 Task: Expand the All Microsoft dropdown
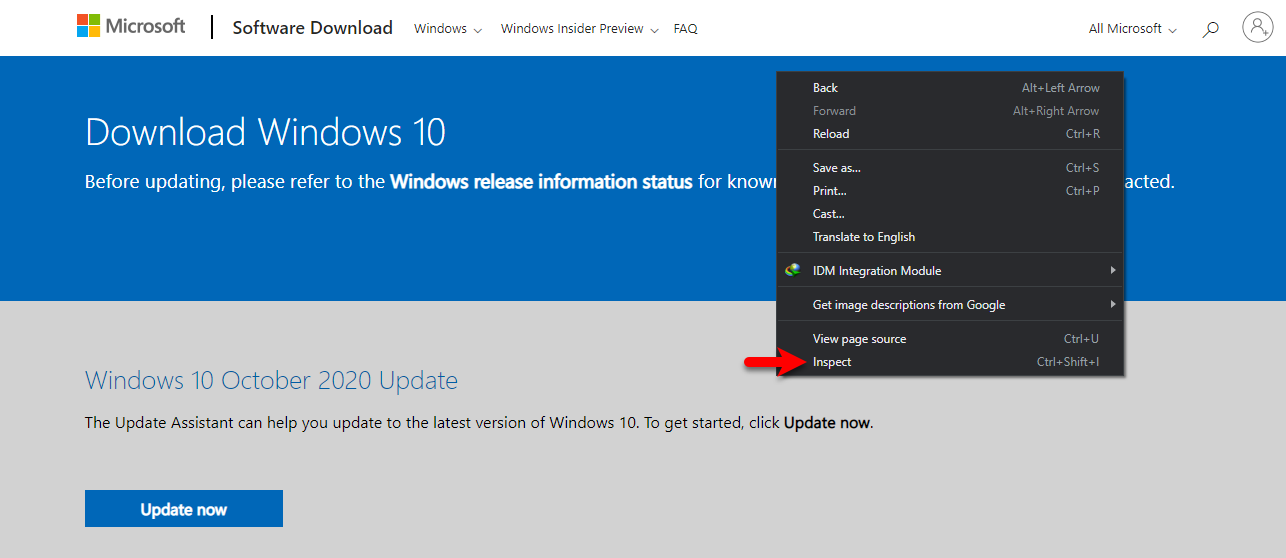click(x=1133, y=29)
